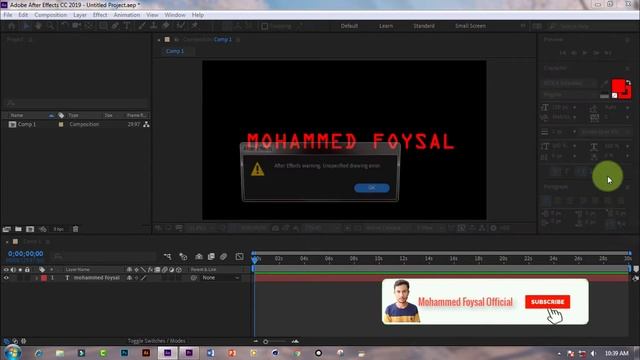Switch to the Small Screen workspace

pos(470,26)
